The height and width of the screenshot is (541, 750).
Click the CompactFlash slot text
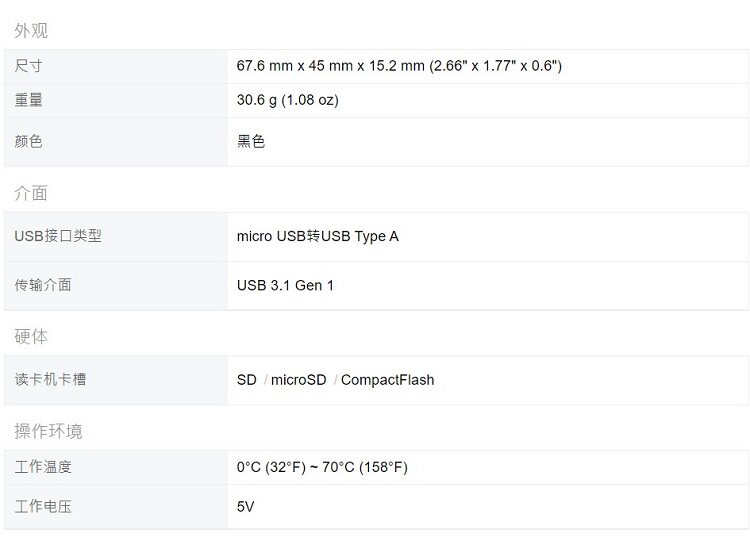(387, 380)
